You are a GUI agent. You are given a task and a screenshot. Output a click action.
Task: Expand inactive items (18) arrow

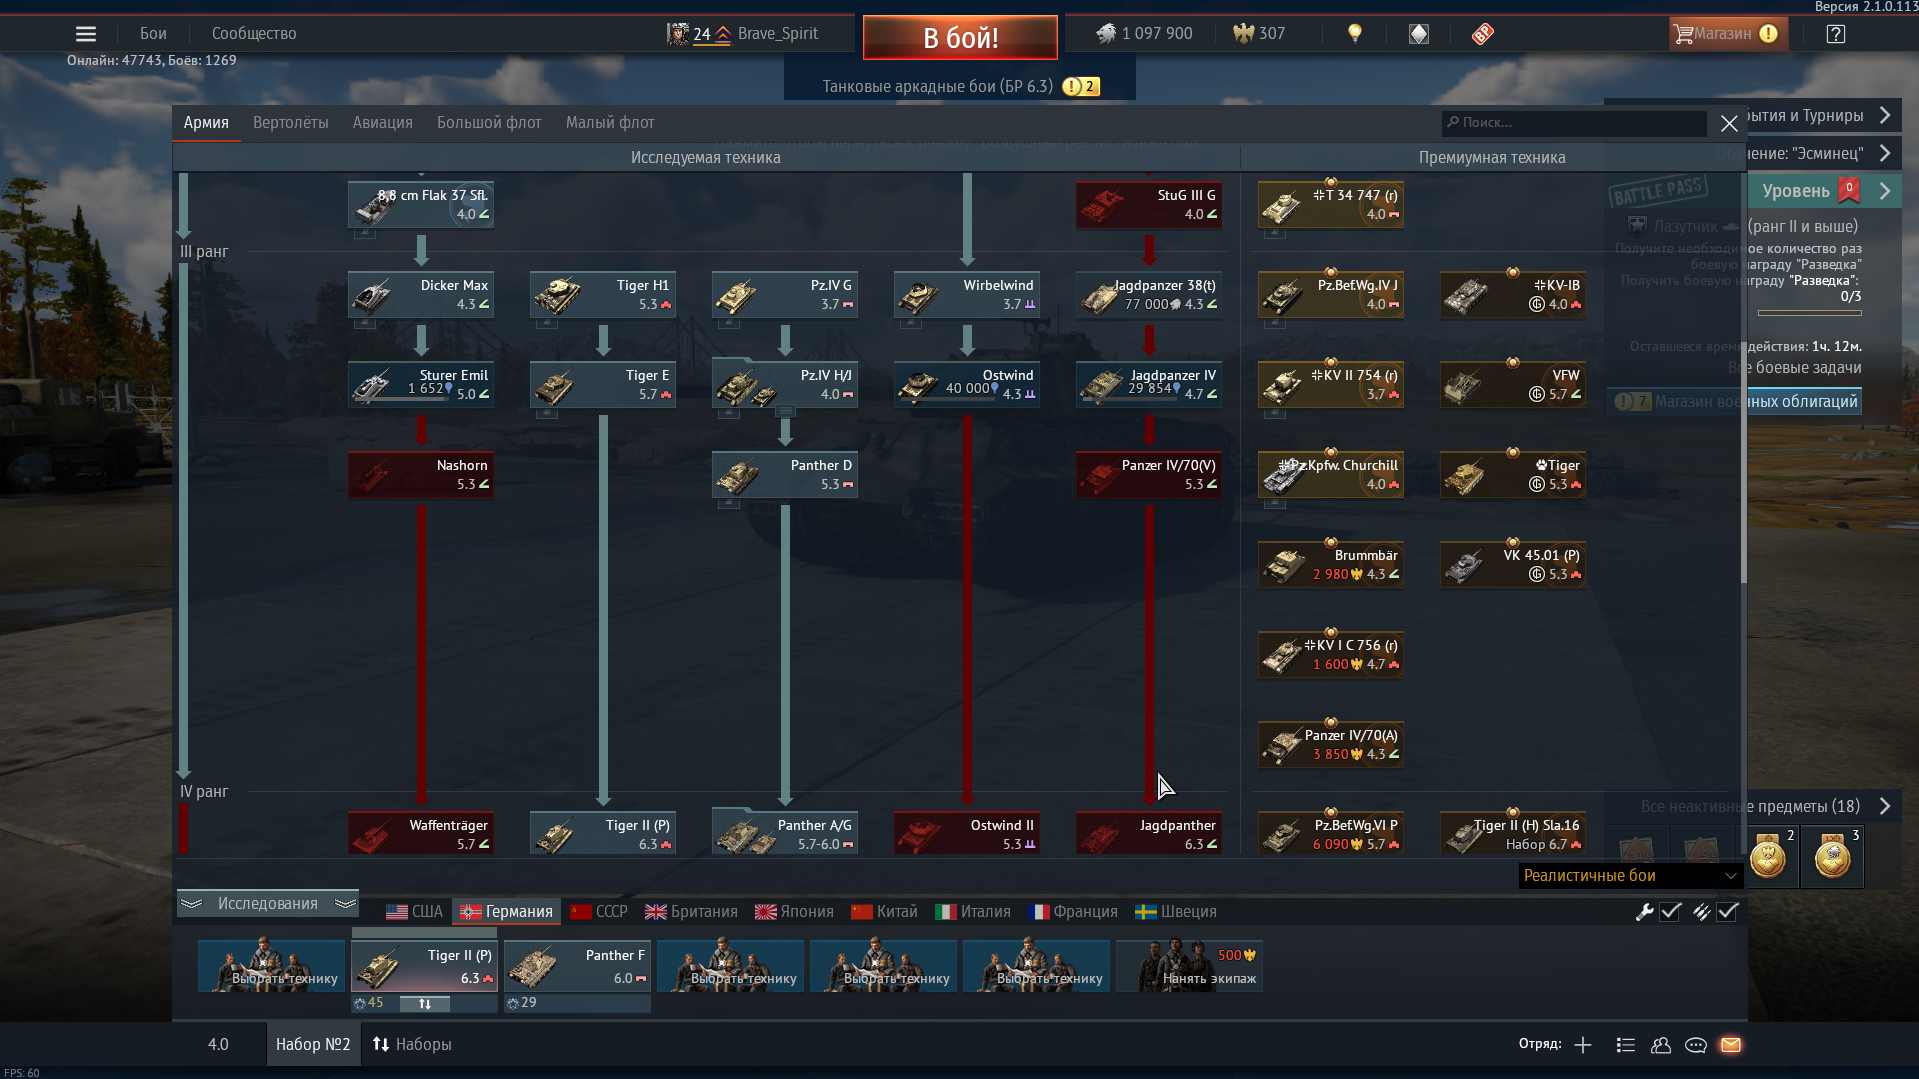[1885, 806]
